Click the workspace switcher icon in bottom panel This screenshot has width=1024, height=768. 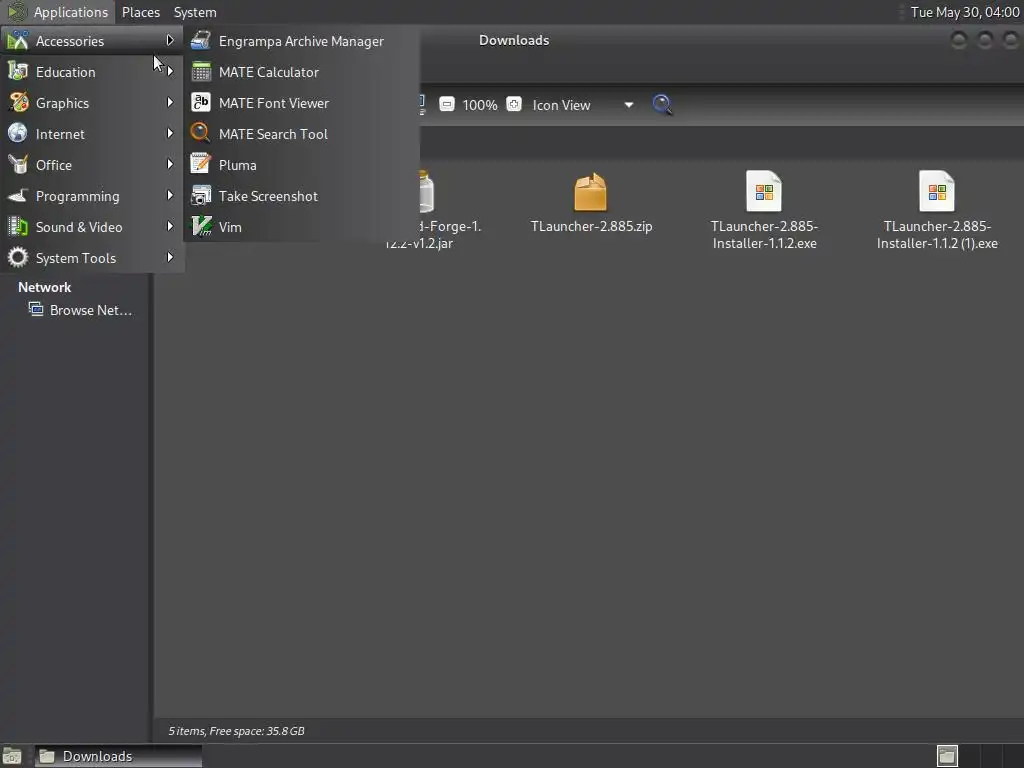click(x=947, y=756)
